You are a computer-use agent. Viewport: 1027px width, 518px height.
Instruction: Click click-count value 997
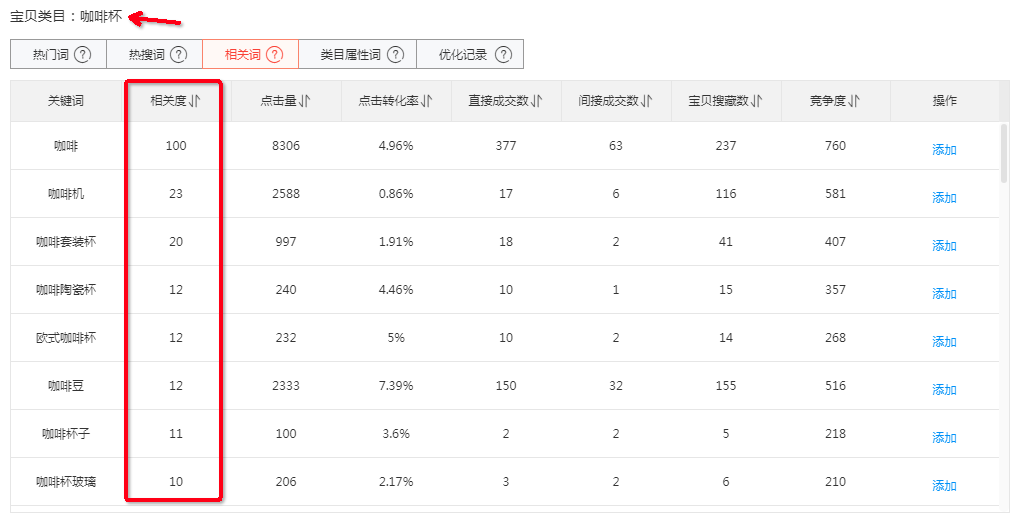pyautogui.click(x=286, y=242)
